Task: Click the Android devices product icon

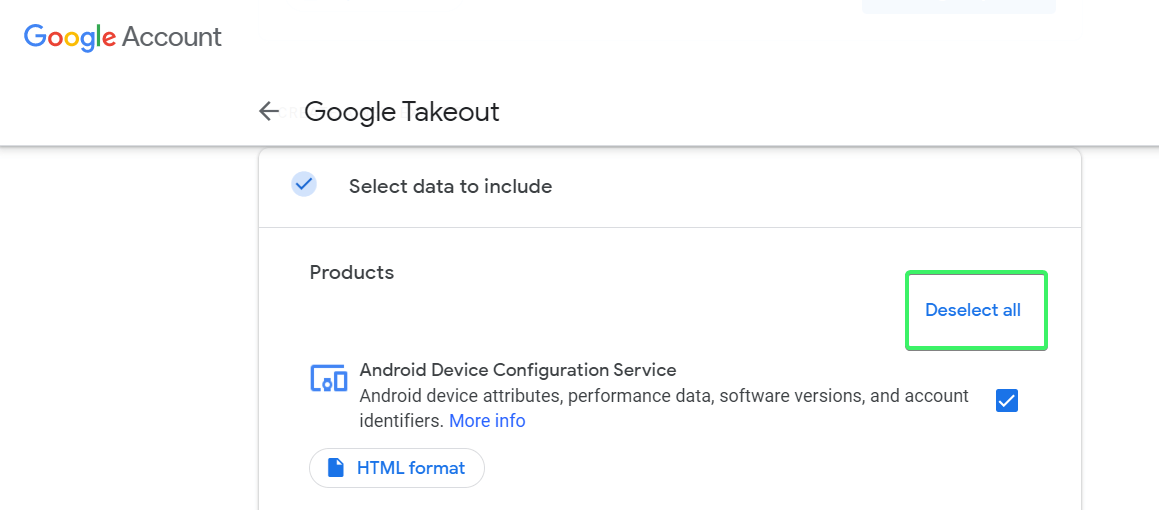Action: pos(329,379)
